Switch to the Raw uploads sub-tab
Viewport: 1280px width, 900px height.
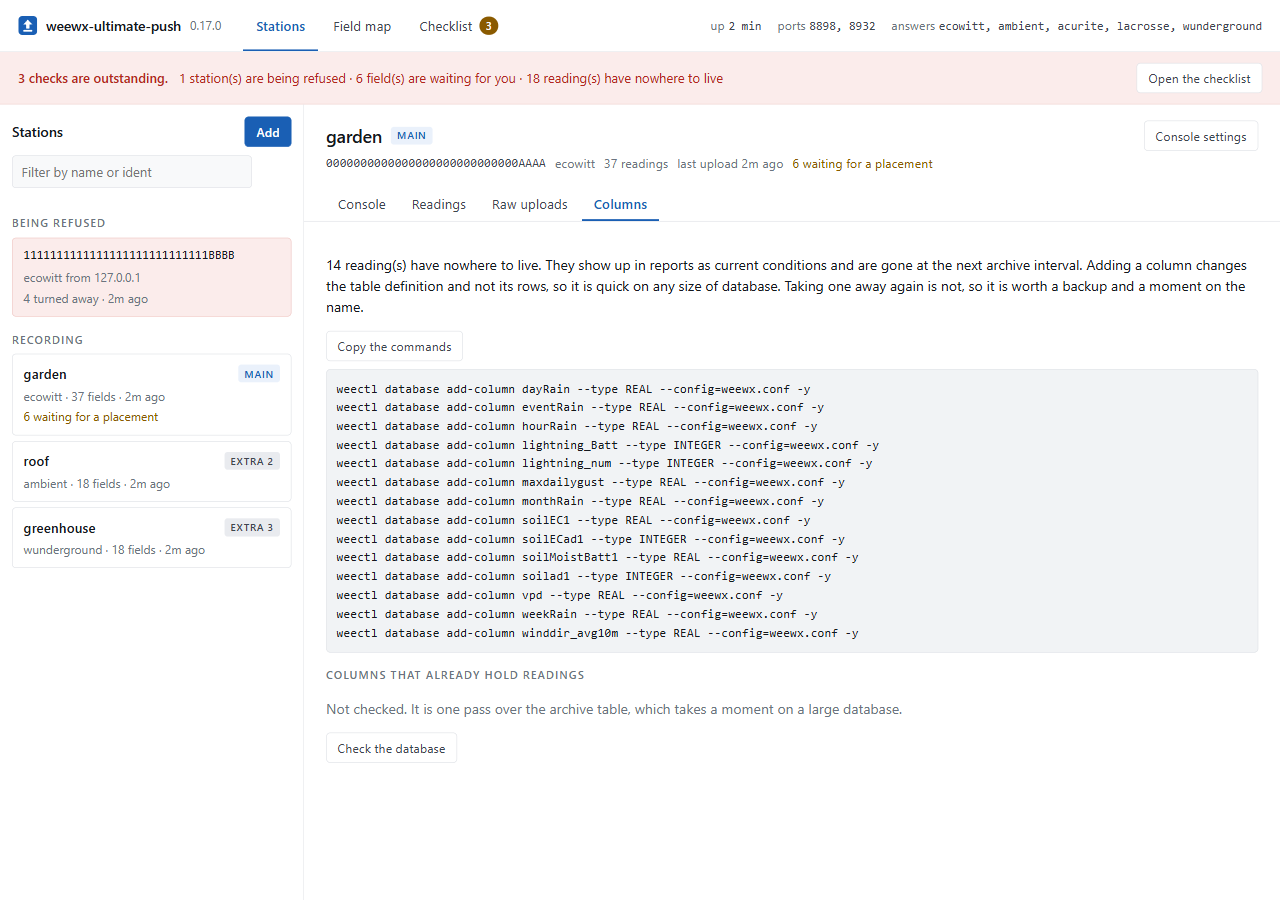click(530, 204)
